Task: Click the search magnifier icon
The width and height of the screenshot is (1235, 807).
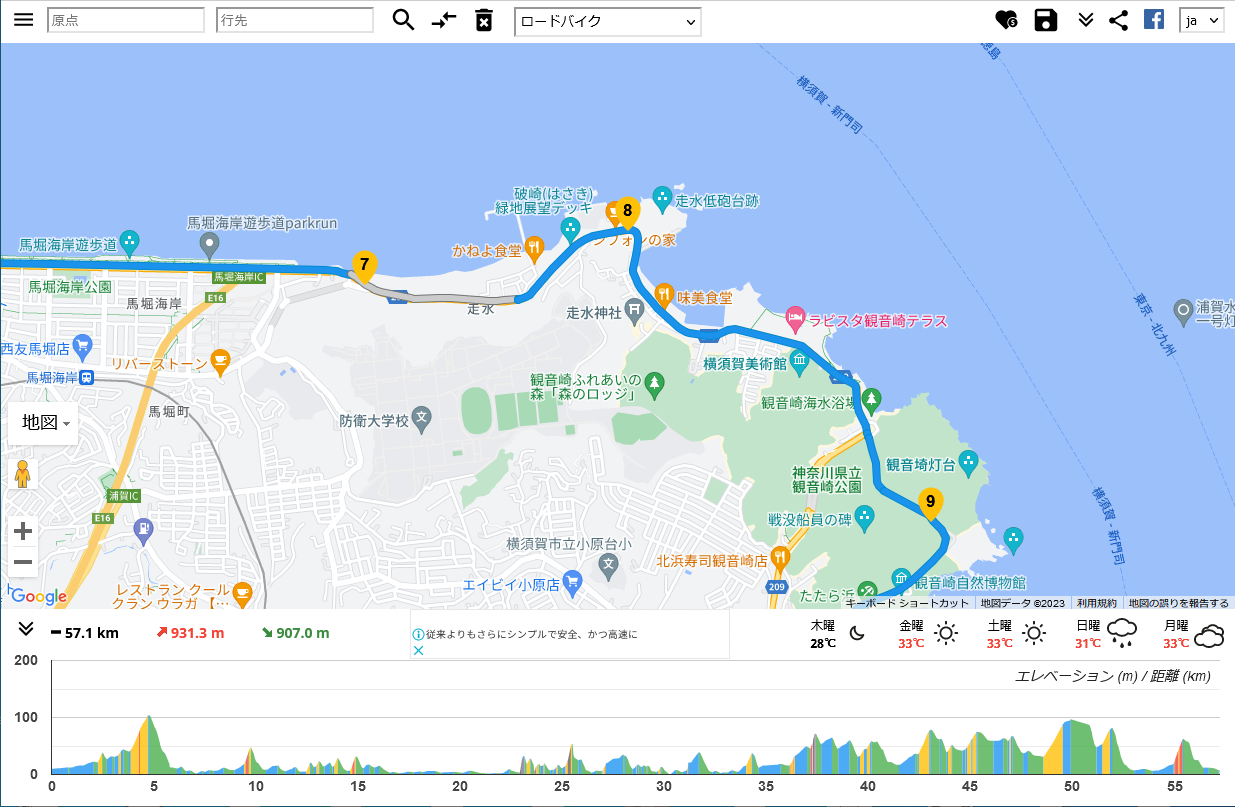Action: (403, 20)
